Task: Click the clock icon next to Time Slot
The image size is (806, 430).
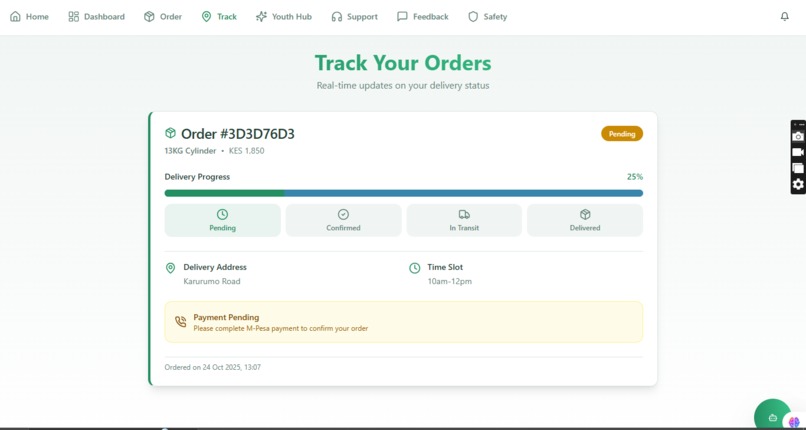Action: tap(414, 268)
